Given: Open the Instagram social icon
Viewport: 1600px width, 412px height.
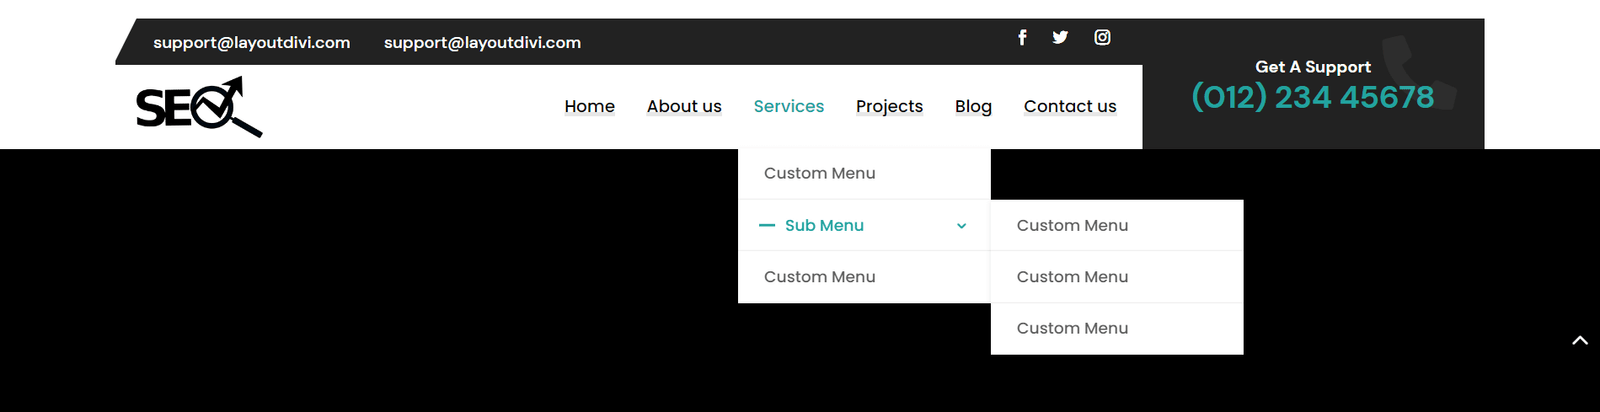Looking at the screenshot, I should click(1102, 37).
